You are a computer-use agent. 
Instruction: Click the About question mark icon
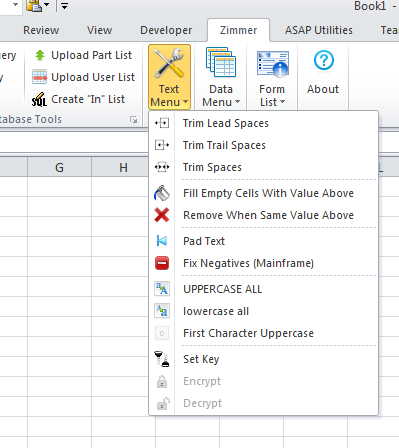[324, 61]
